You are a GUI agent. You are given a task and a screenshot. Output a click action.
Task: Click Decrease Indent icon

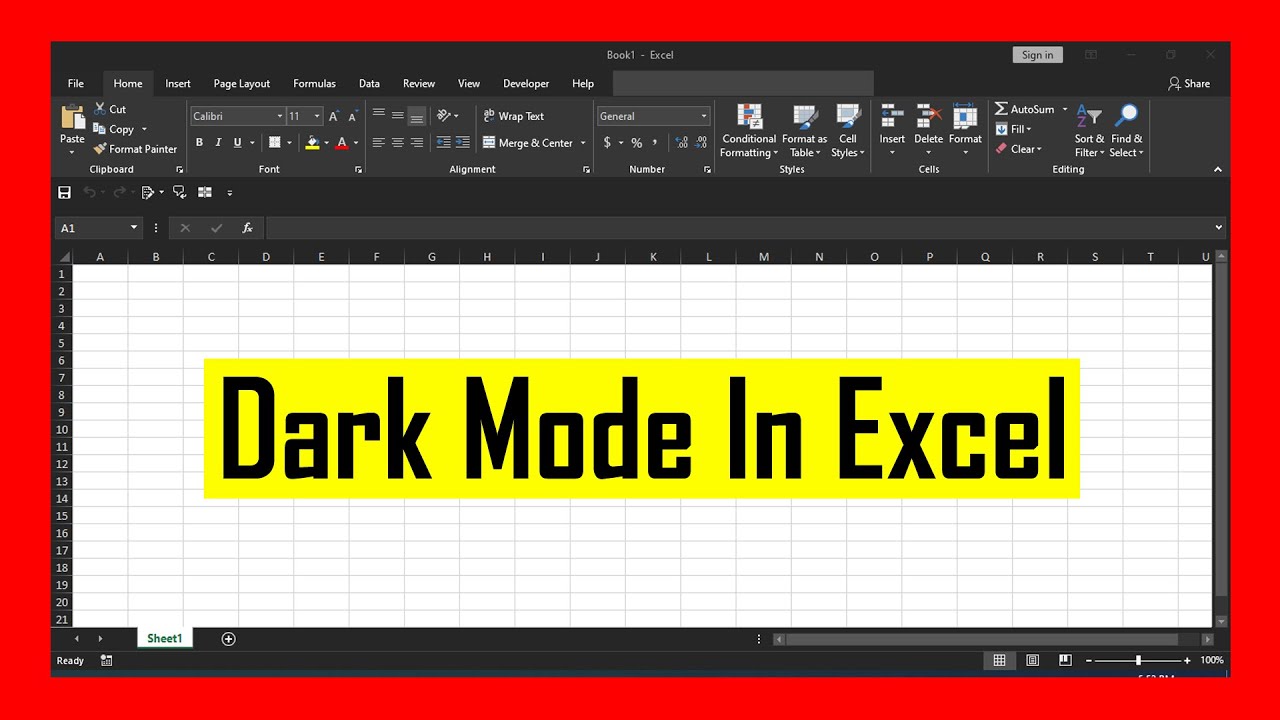(x=444, y=143)
